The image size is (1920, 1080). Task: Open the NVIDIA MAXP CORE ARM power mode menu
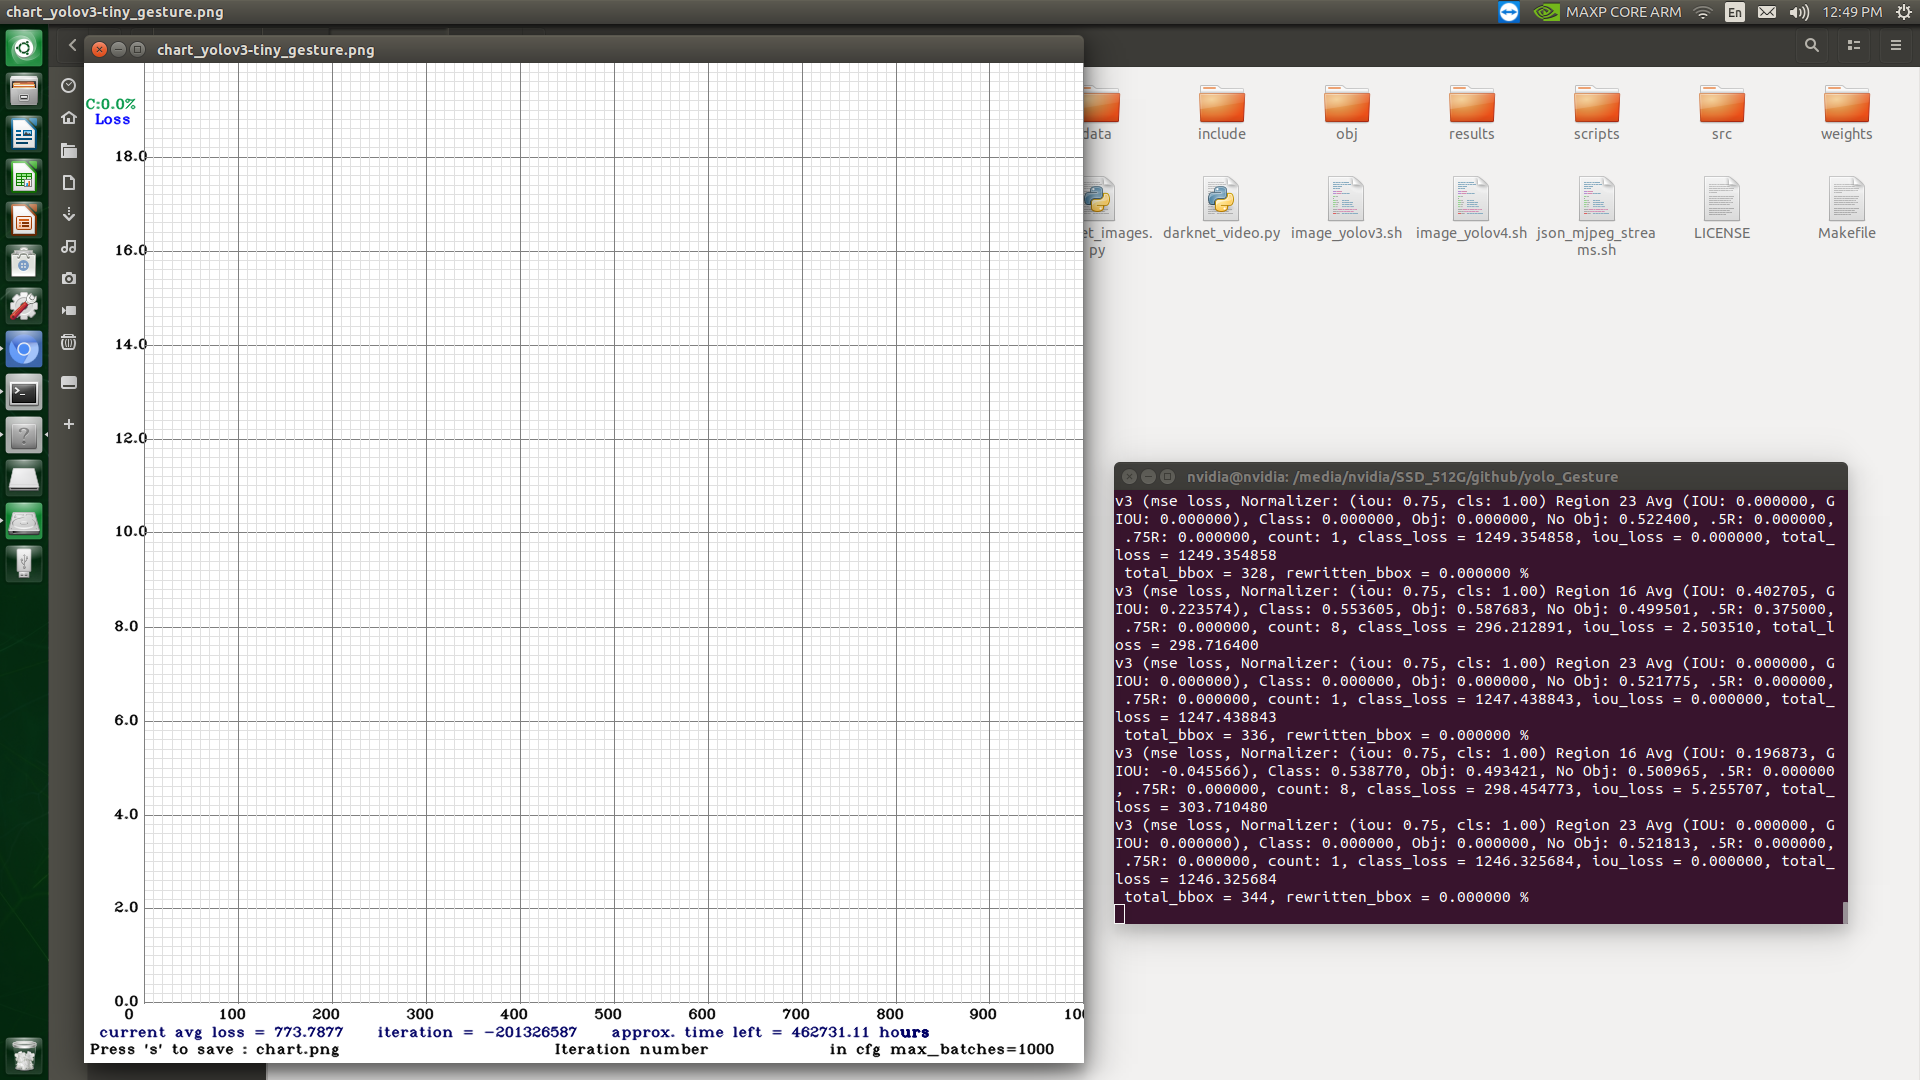pos(1608,12)
